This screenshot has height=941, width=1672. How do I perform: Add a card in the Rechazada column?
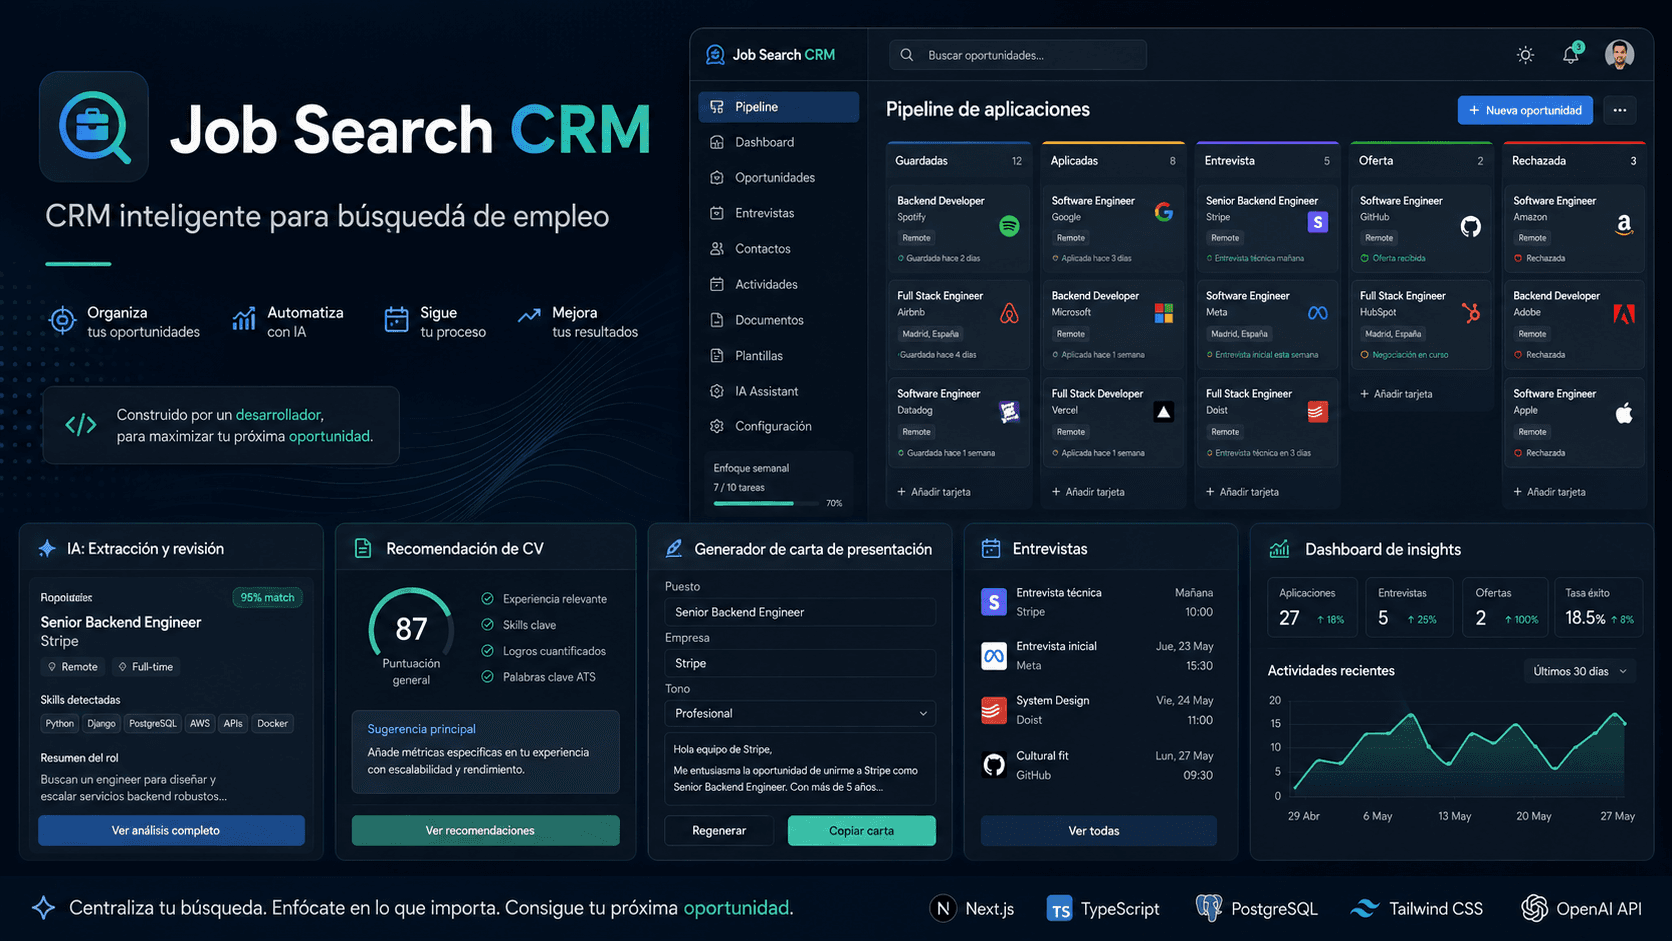1549,492
